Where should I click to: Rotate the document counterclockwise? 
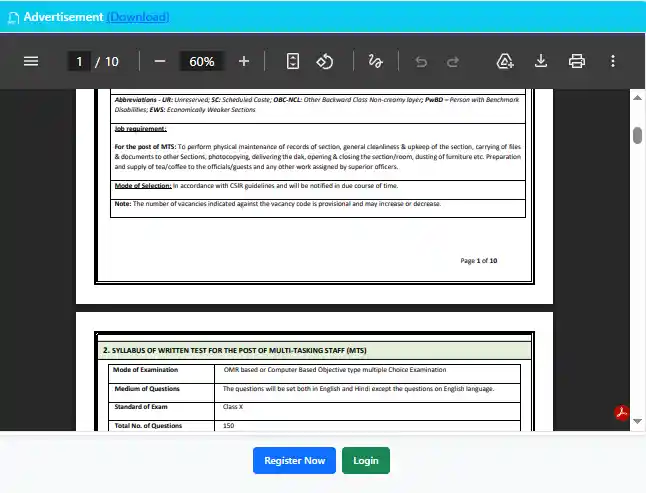325,61
